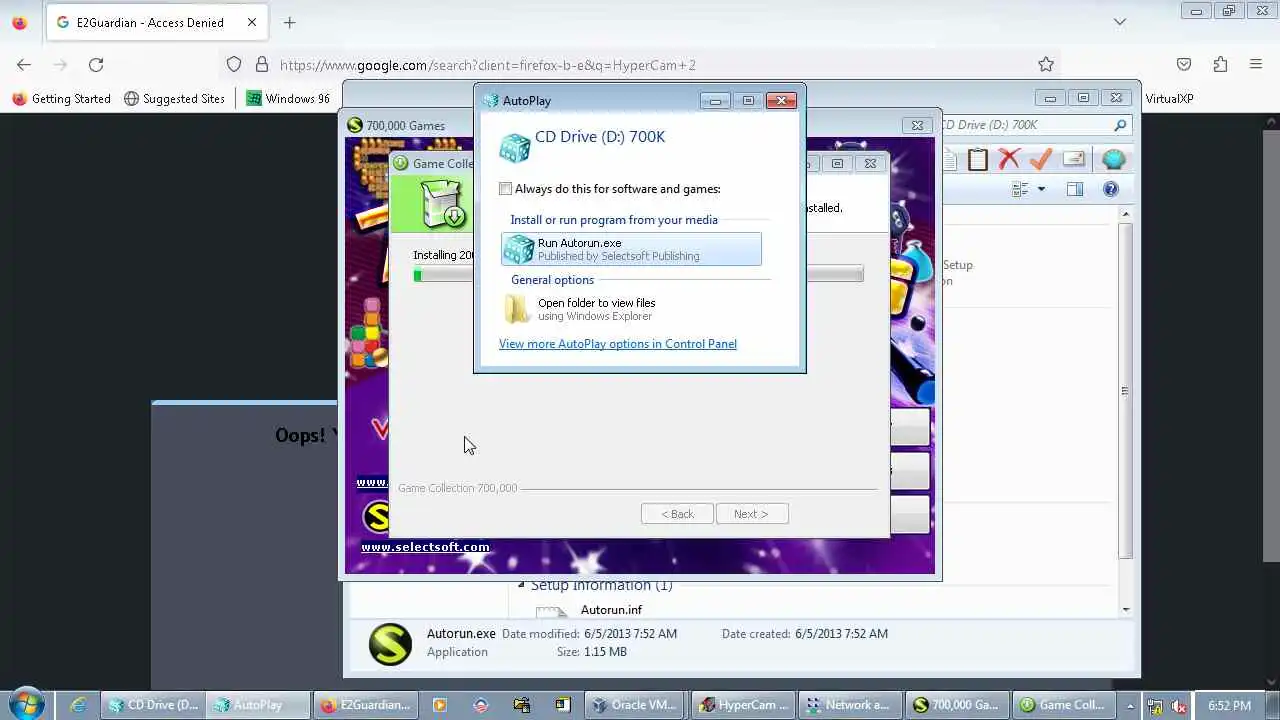1280x720 pixels.
Task: Click the CD Drive dice icon in AutoPlay header
Action: pyautogui.click(x=515, y=147)
